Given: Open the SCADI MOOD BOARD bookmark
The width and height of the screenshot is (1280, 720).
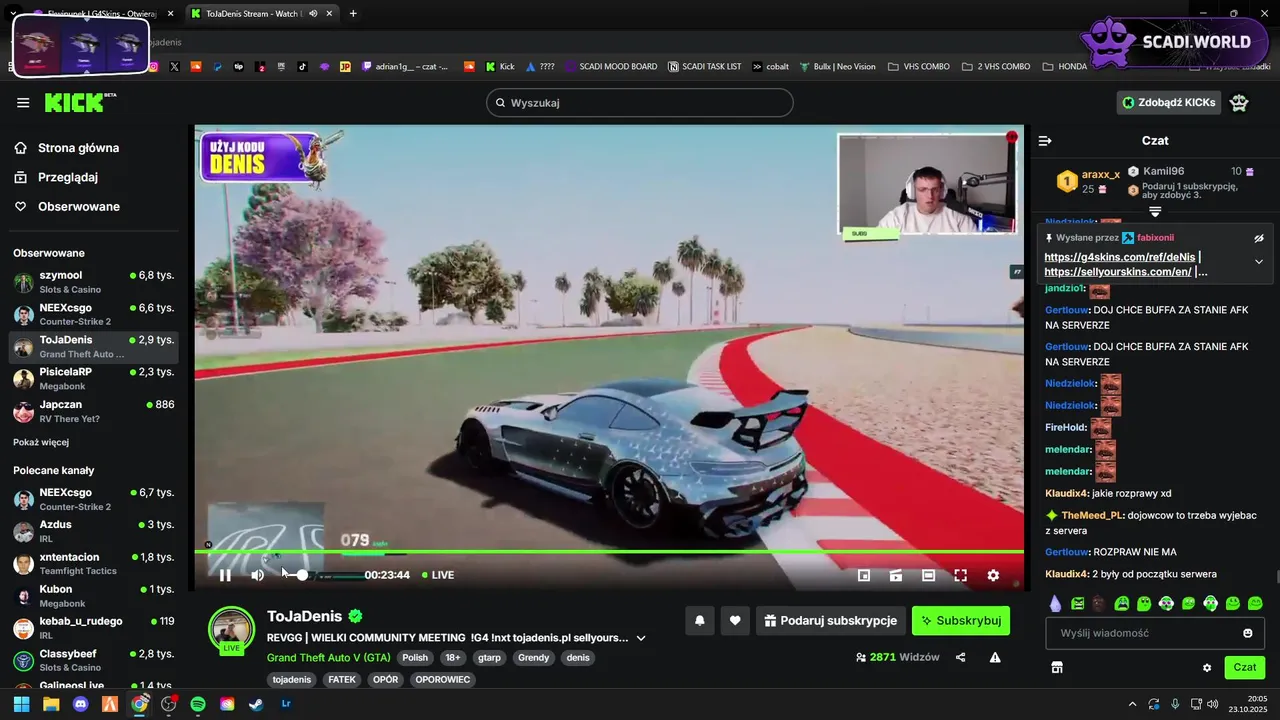Looking at the screenshot, I should (610, 66).
